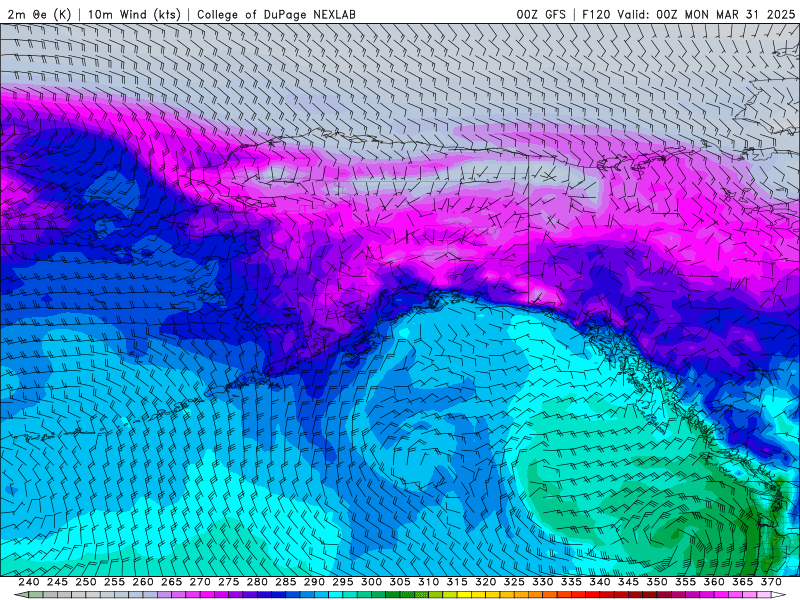The height and width of the screenshot is (600, 800).
Task: Select the 365 colorbar scale label
Action: [x=743, y=582]
